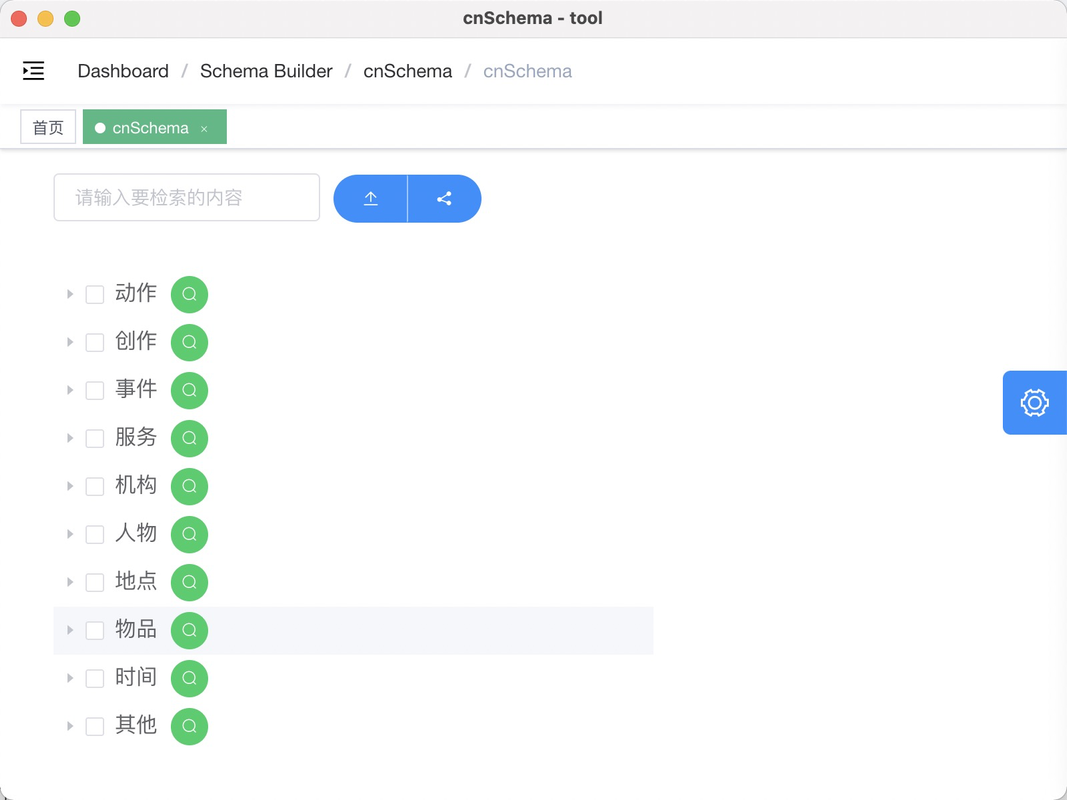Go to Dashboard in the breadcrumb
The width and height of the screenshot is (1067, 800).
pyautogui.click(x=123, y=71)
